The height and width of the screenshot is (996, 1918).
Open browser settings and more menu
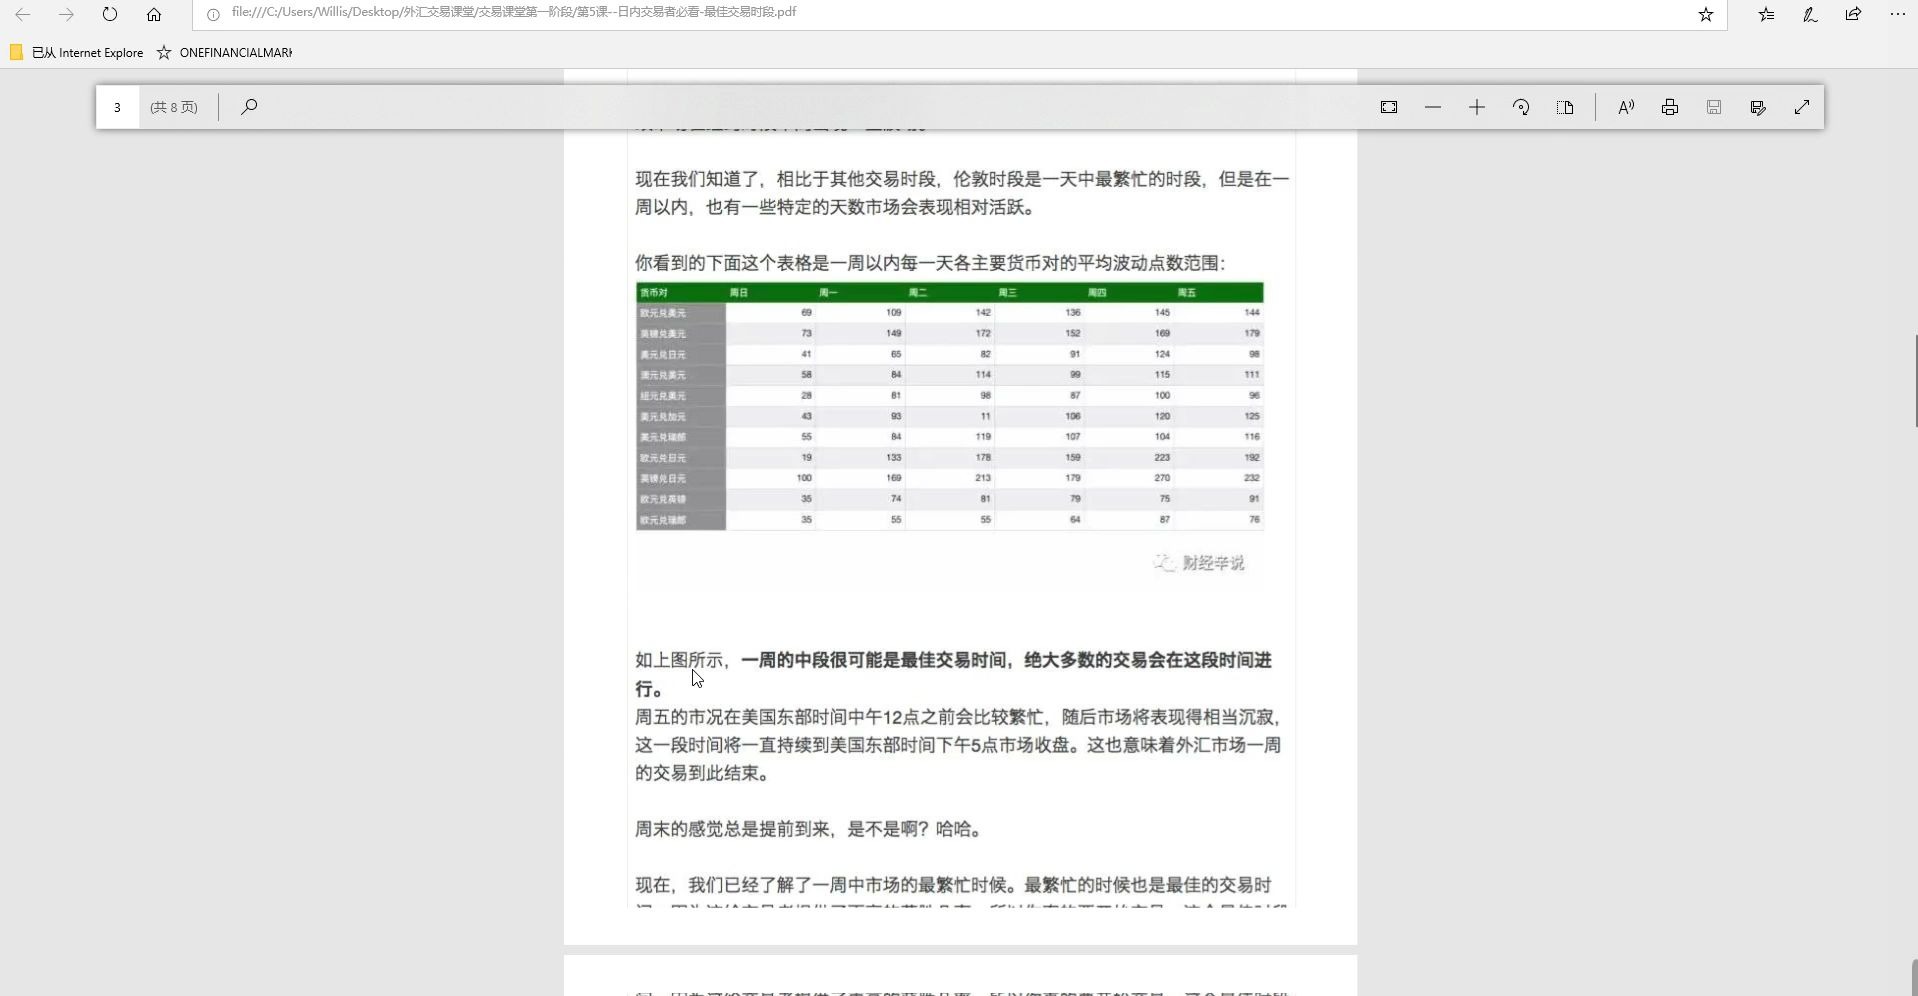coord(1897,14)
